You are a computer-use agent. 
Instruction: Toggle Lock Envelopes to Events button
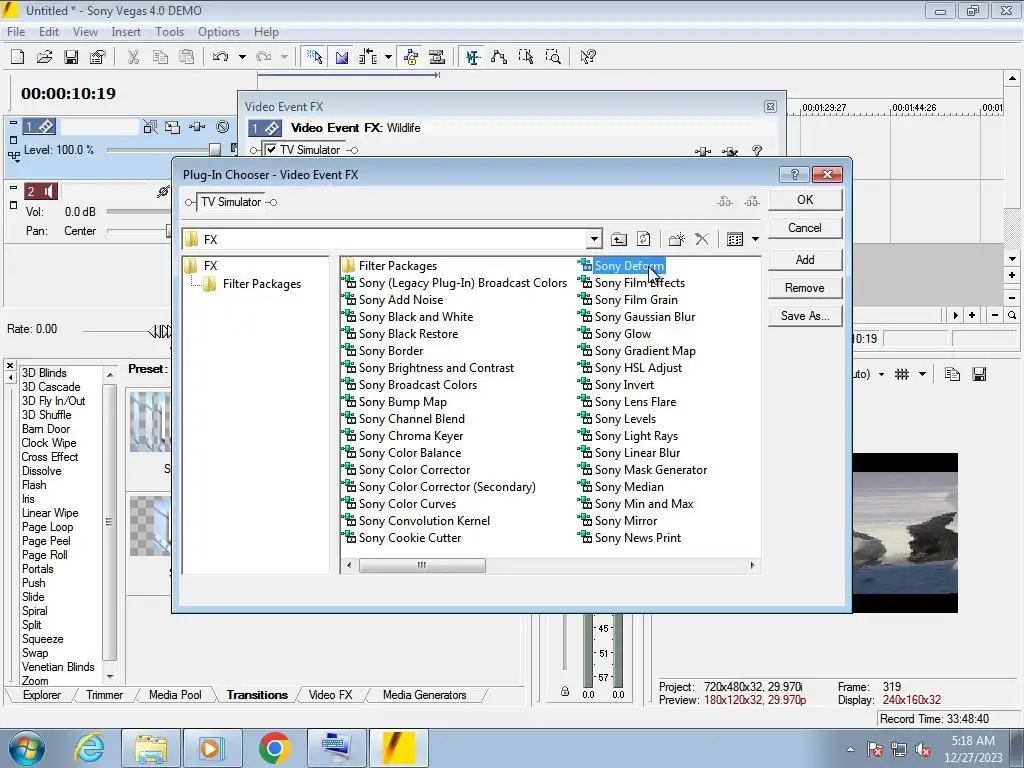point(411,57)
